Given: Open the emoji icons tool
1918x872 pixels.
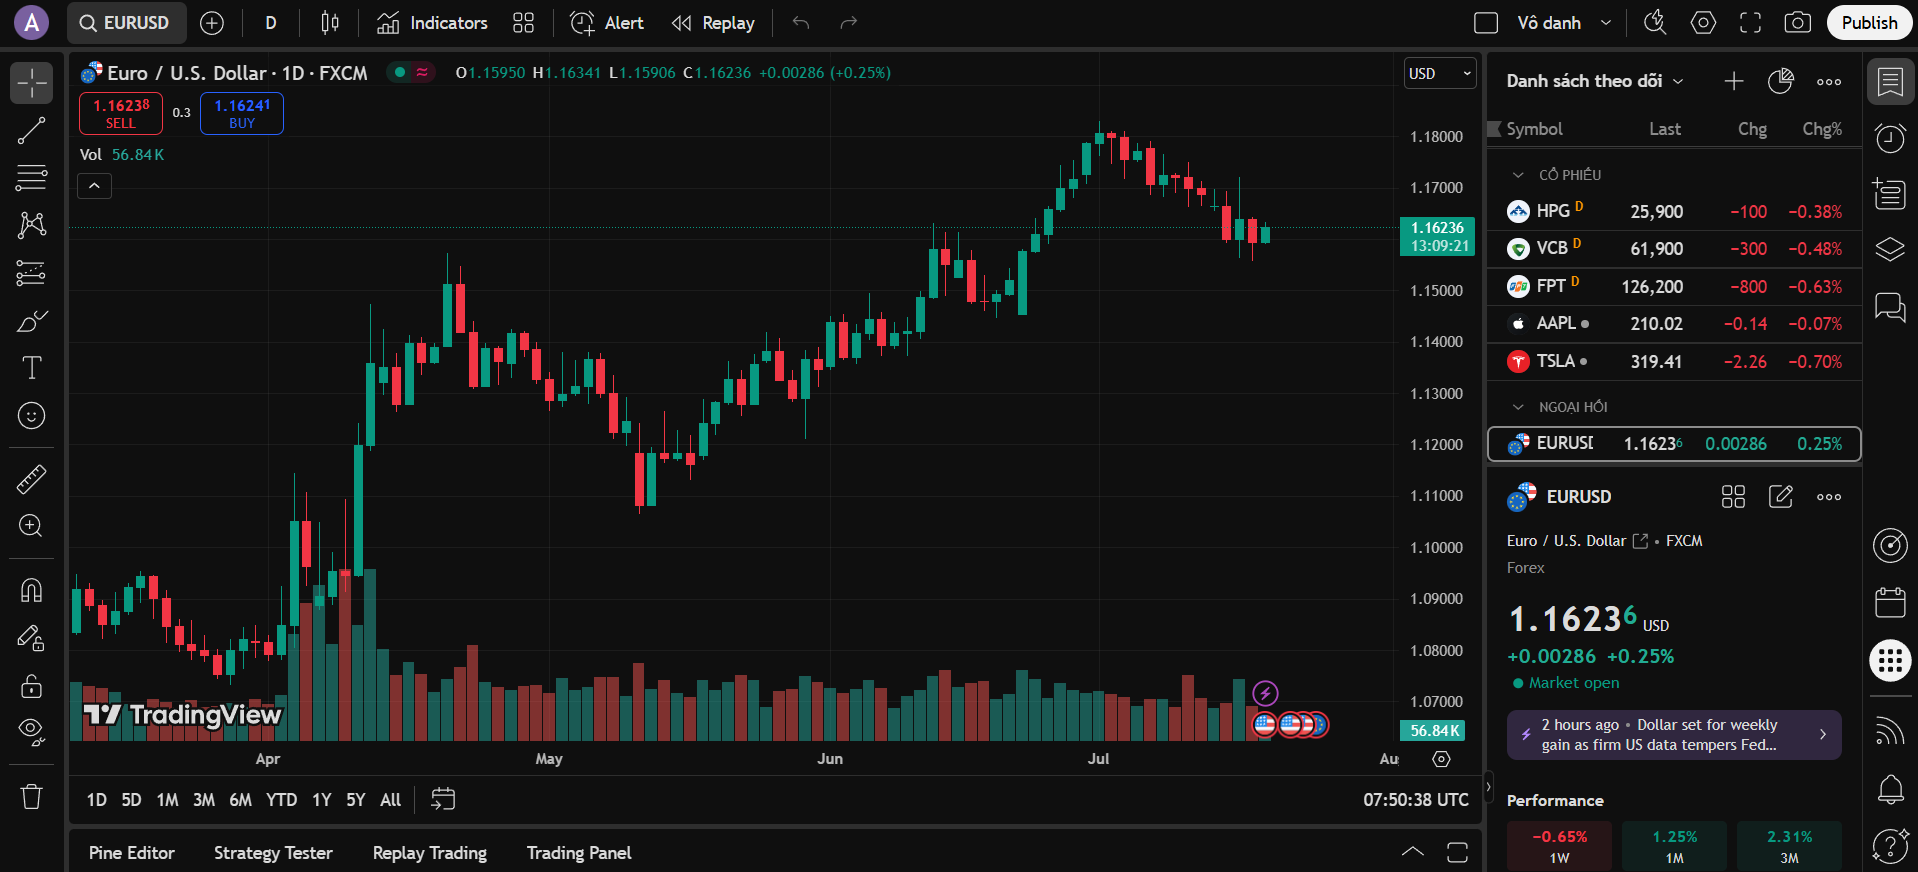Looking at the screenshot, I should pos(32,415).
